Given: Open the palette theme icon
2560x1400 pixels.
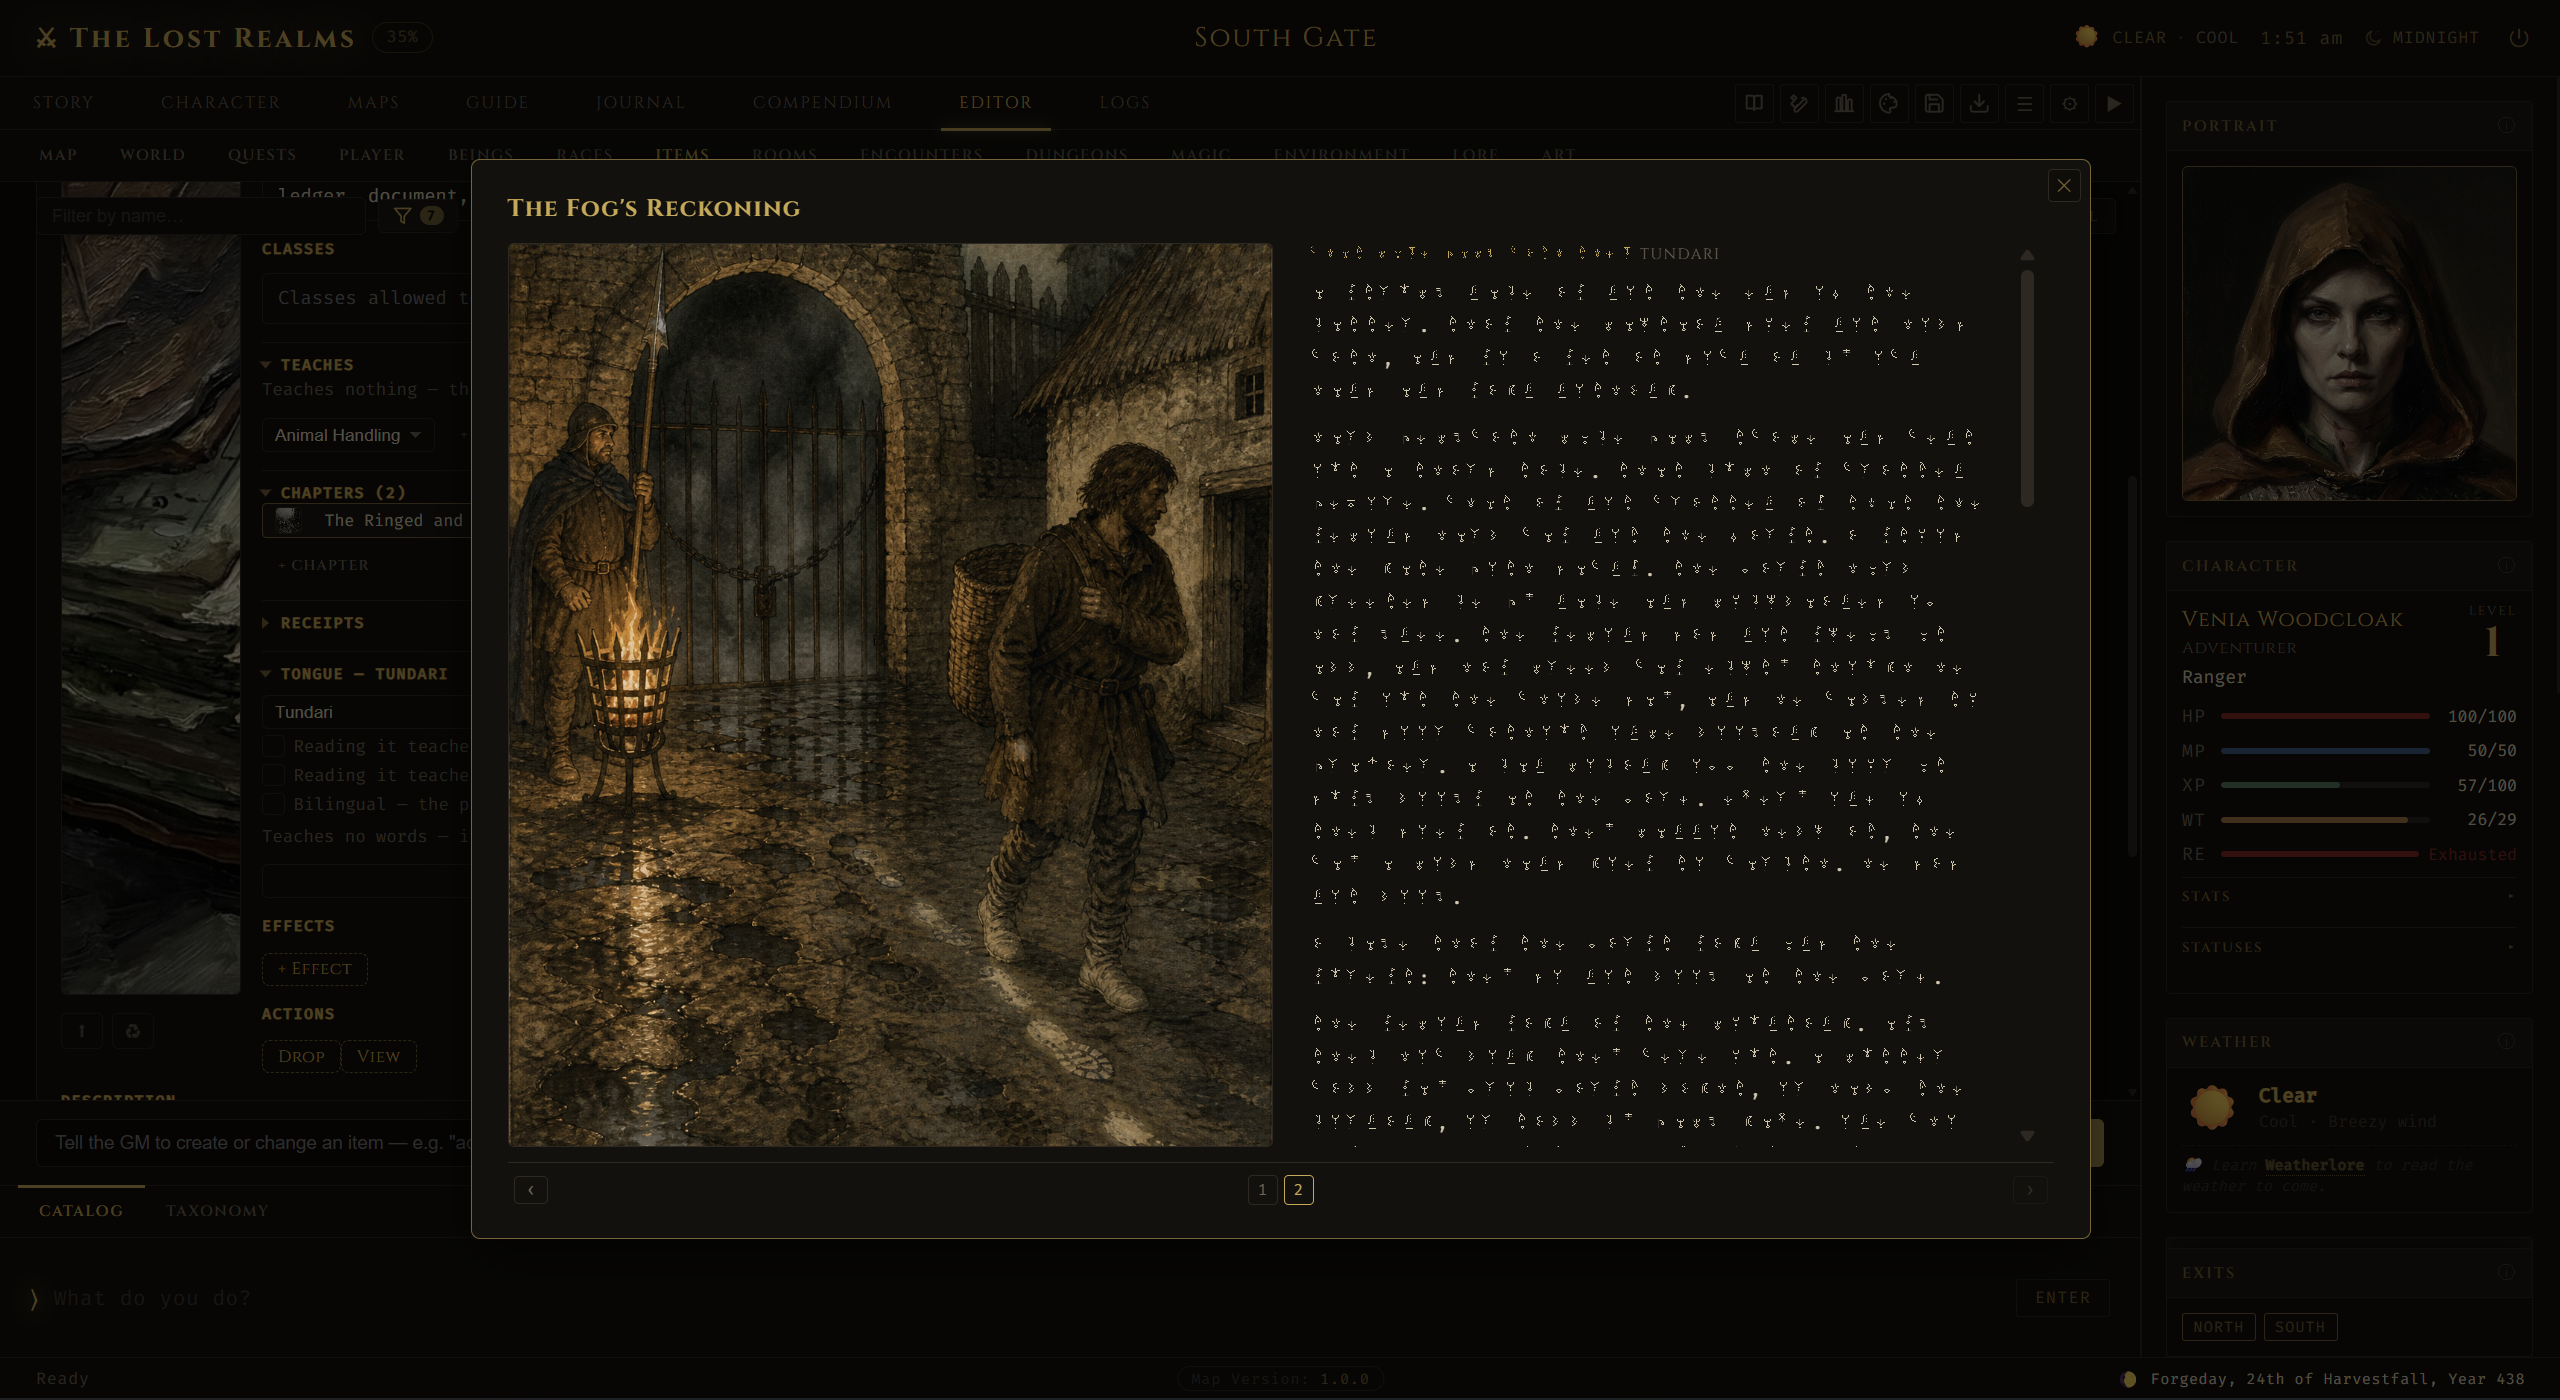Looking at the screenshot, I should pos(1889,103).
